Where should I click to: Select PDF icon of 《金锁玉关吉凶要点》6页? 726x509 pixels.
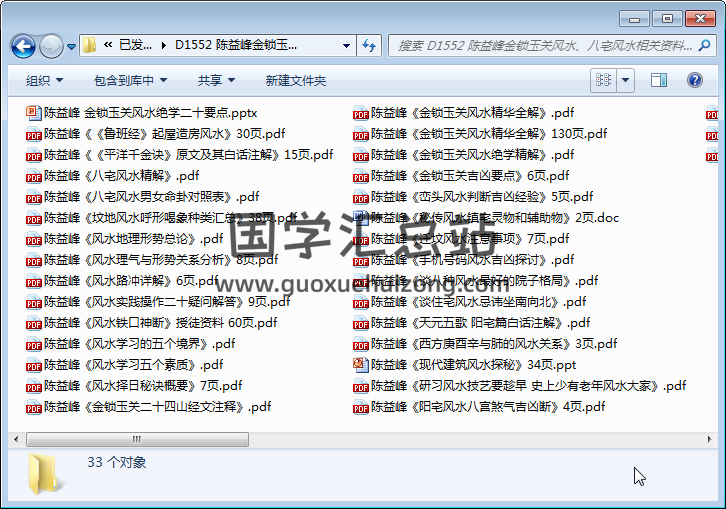(x=360, y=176)
